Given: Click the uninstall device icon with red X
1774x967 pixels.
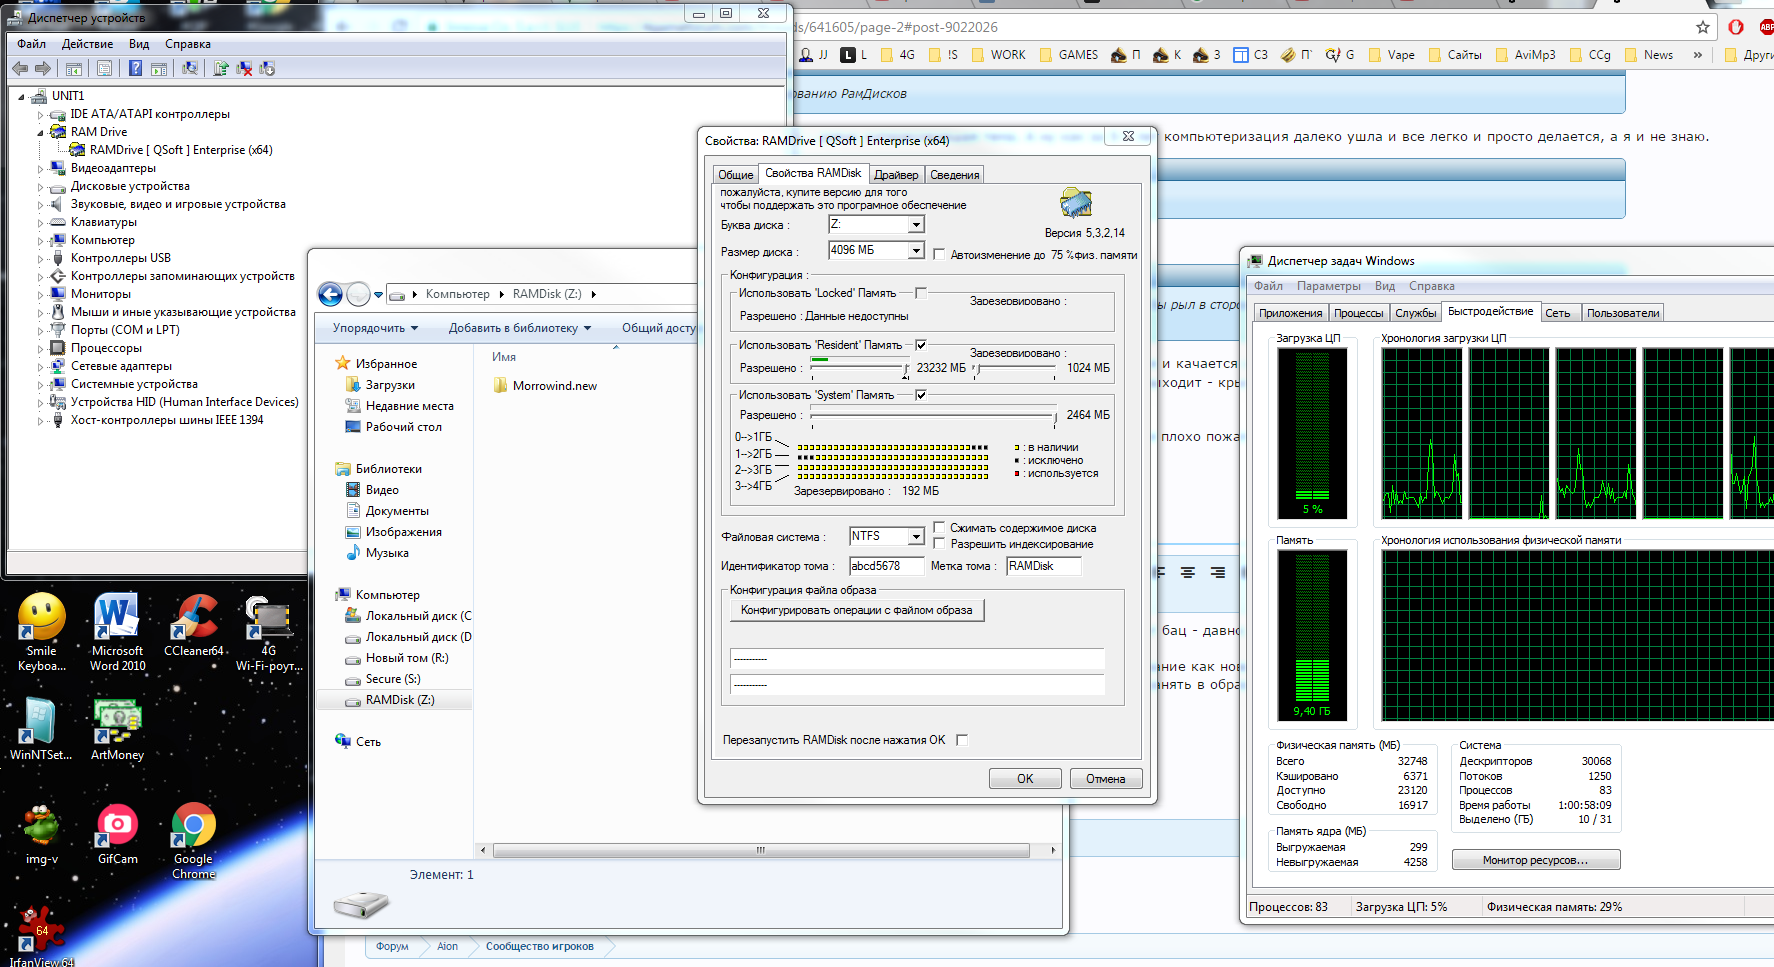Looking at the screenshot, I should click(x=244, y=68).
